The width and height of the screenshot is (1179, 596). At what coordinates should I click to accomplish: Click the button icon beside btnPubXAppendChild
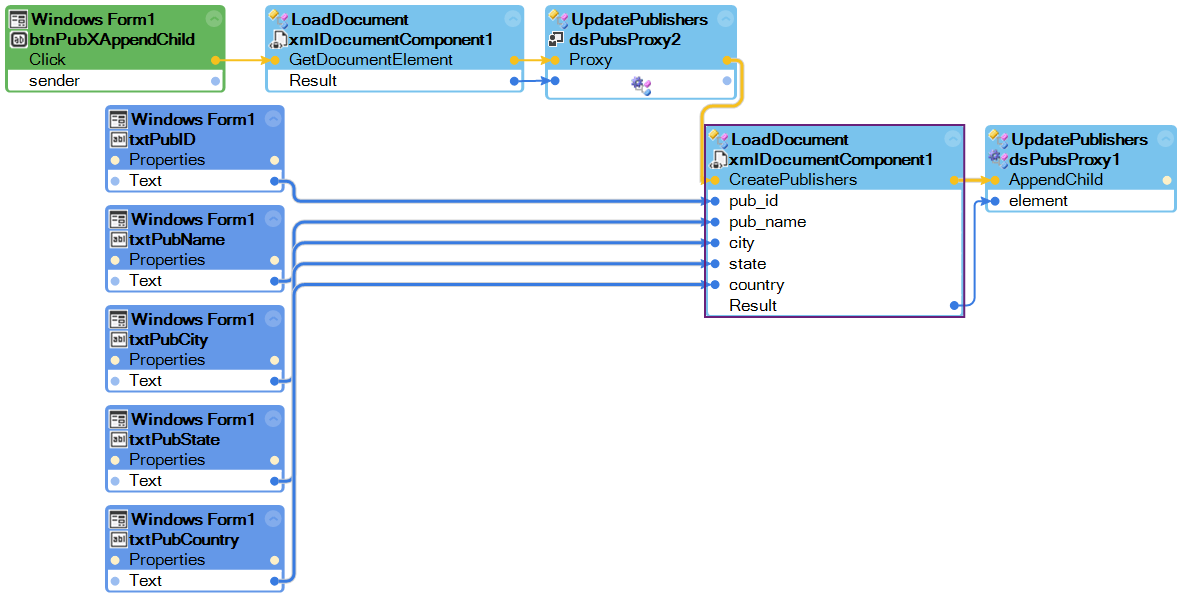[21, 40]
